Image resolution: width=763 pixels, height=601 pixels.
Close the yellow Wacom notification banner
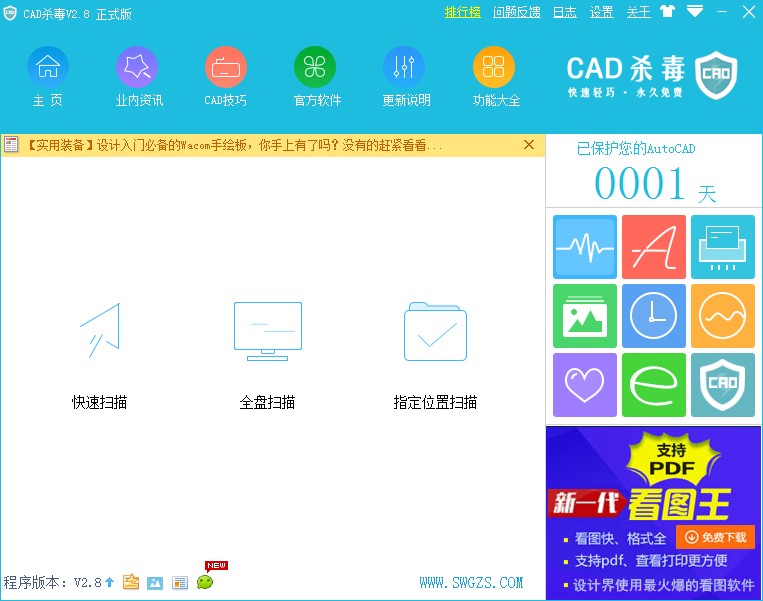[529, 145]
